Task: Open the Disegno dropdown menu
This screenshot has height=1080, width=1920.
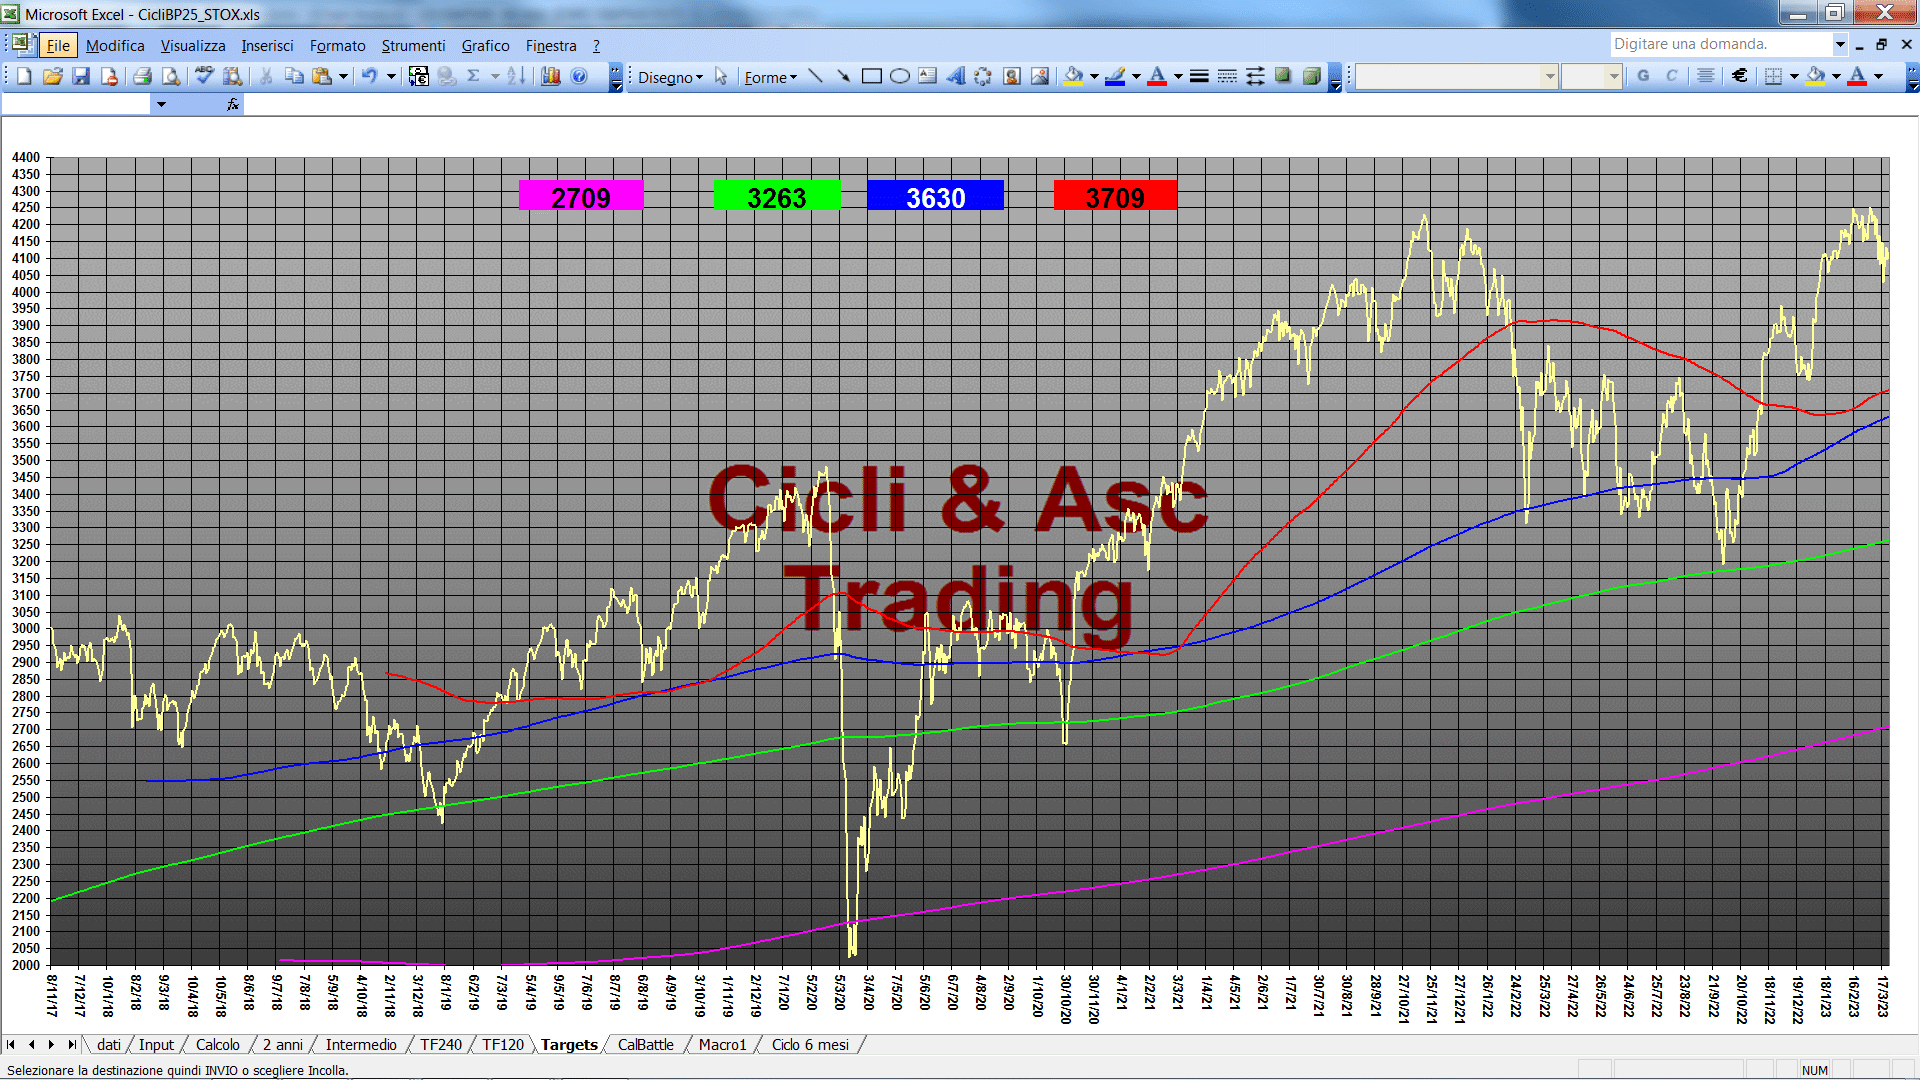Action: pos(670,77)
